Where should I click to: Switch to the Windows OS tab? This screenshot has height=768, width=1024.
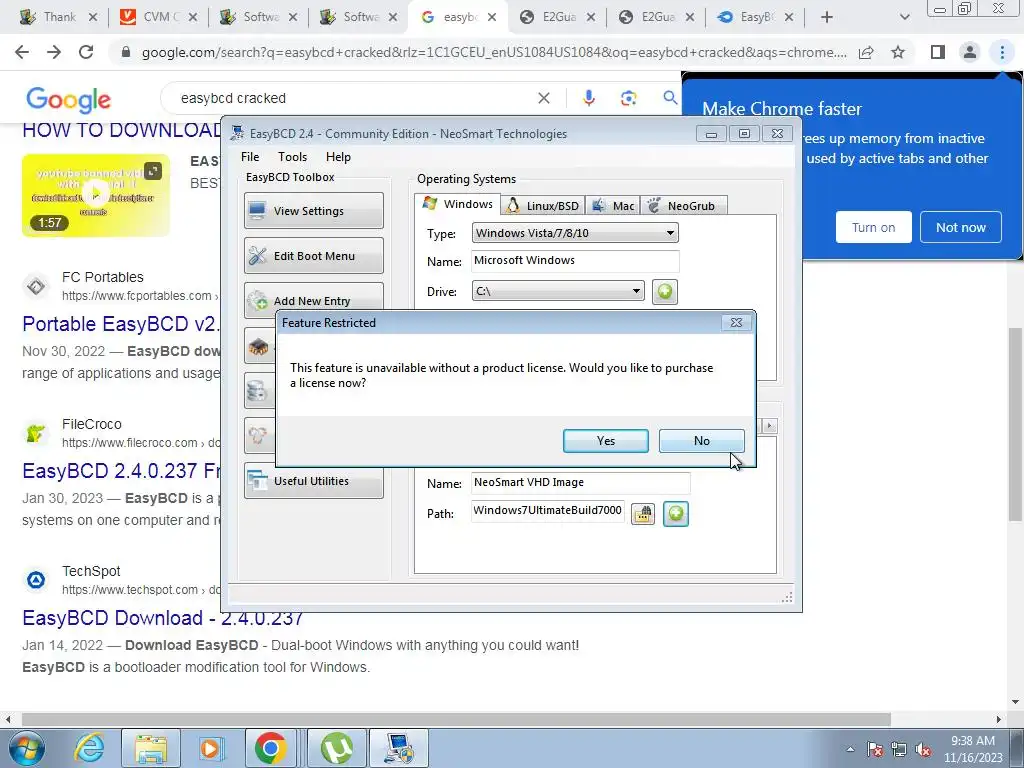point(458,204)
